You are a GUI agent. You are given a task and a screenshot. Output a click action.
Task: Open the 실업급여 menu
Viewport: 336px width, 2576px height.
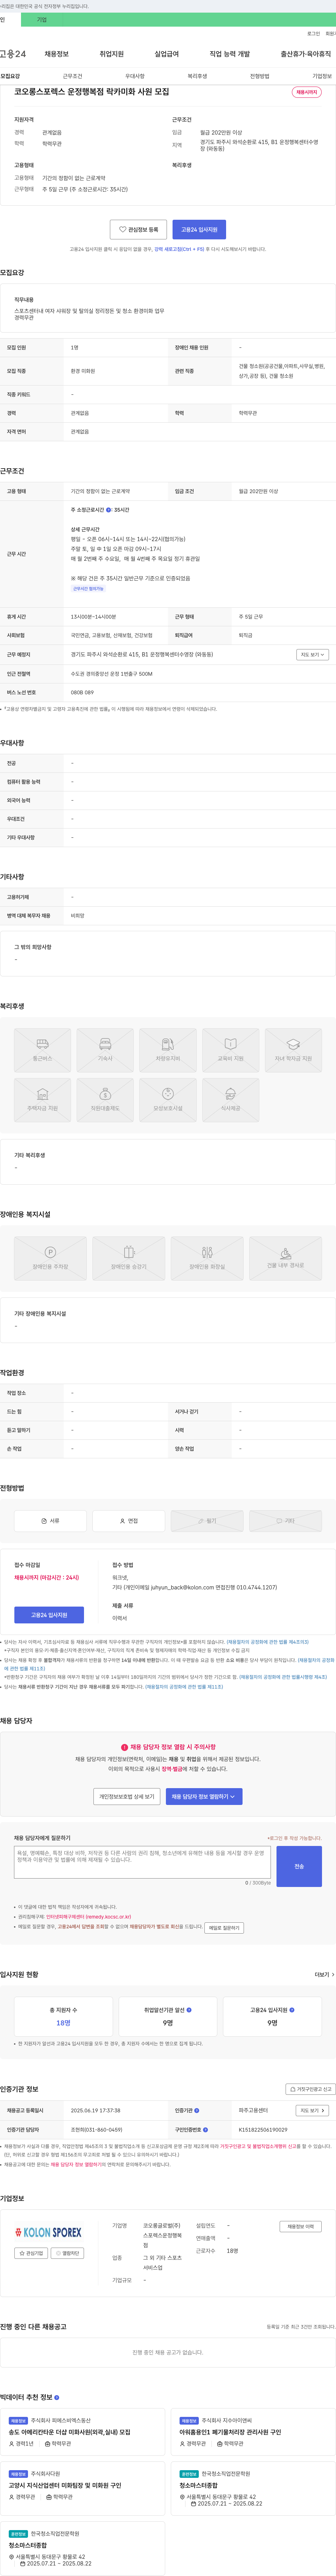(167, 54)
